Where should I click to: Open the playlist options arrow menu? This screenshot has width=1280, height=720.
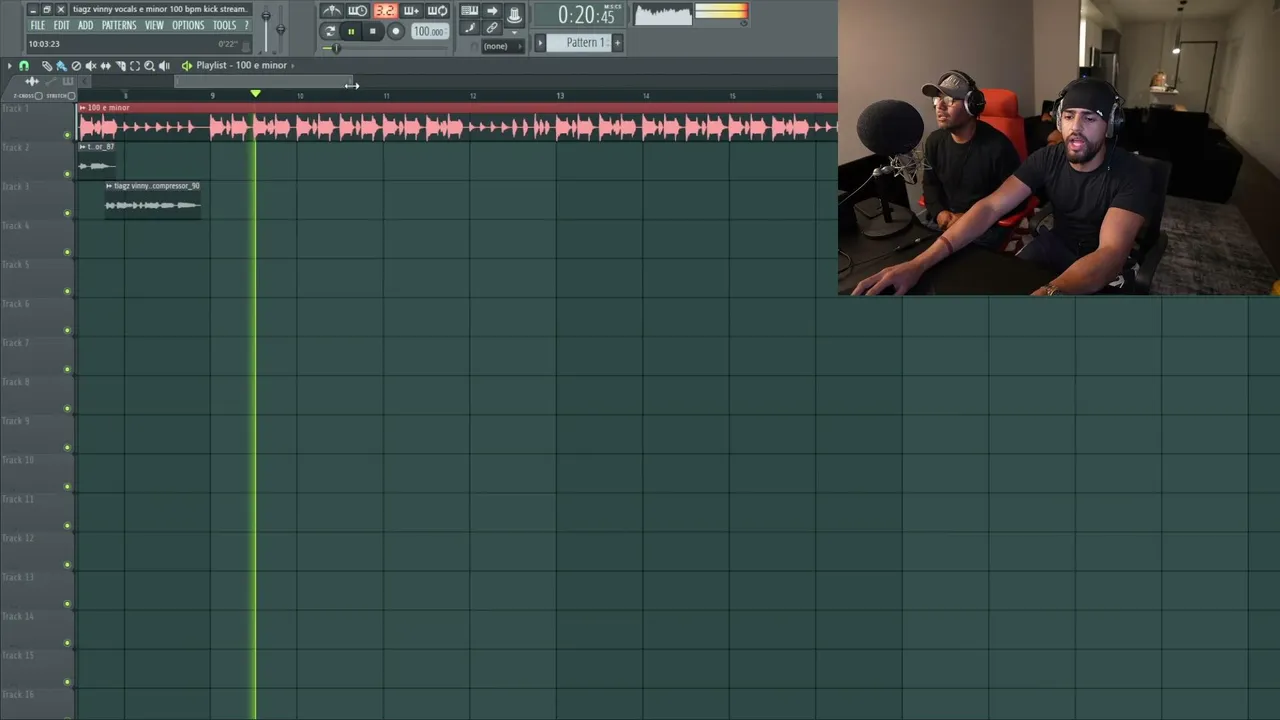click(9, 66)
